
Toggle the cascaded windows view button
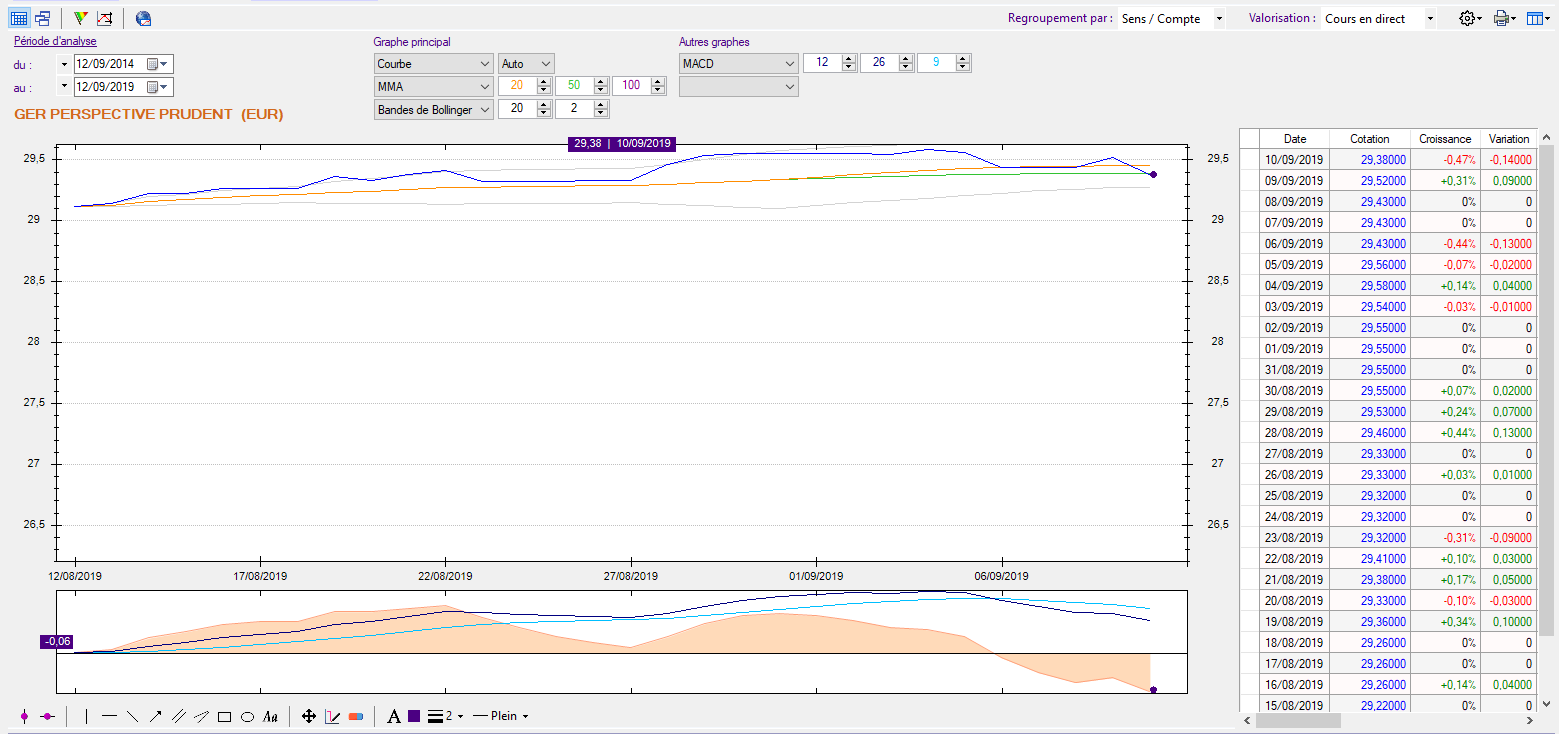(x=42, y=18)
